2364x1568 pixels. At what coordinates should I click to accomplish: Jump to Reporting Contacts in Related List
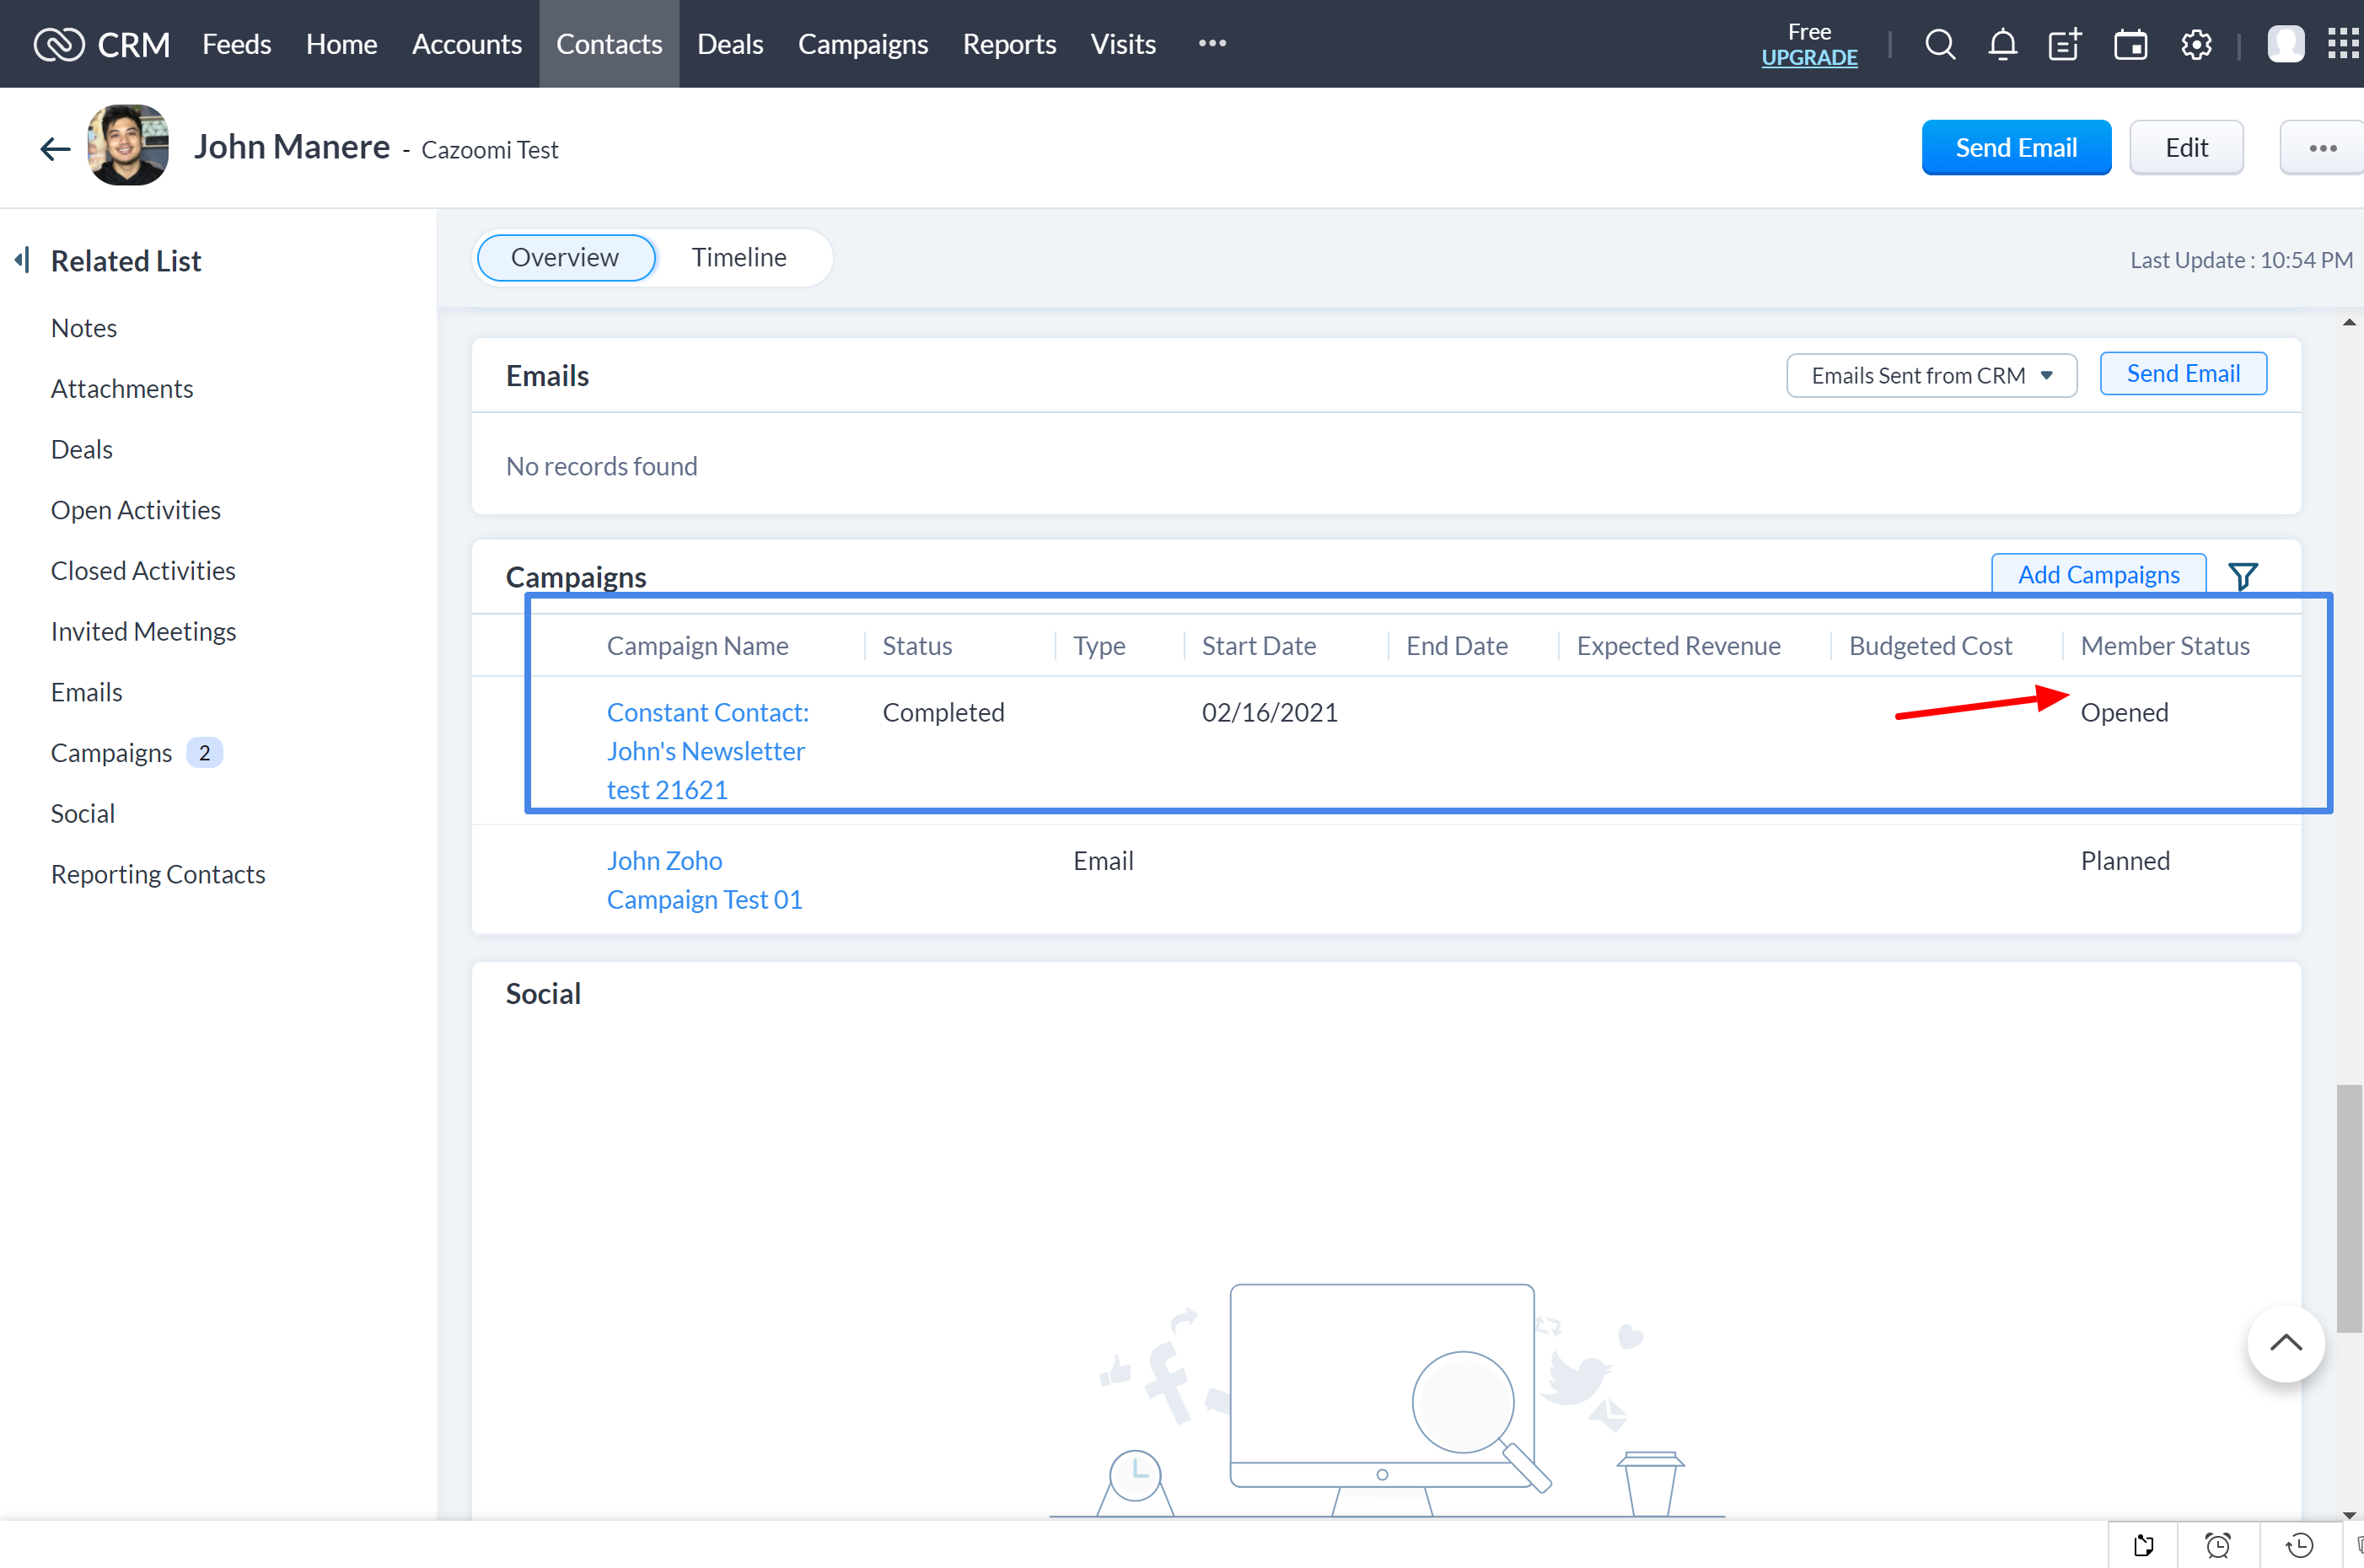tap(158, 874)
